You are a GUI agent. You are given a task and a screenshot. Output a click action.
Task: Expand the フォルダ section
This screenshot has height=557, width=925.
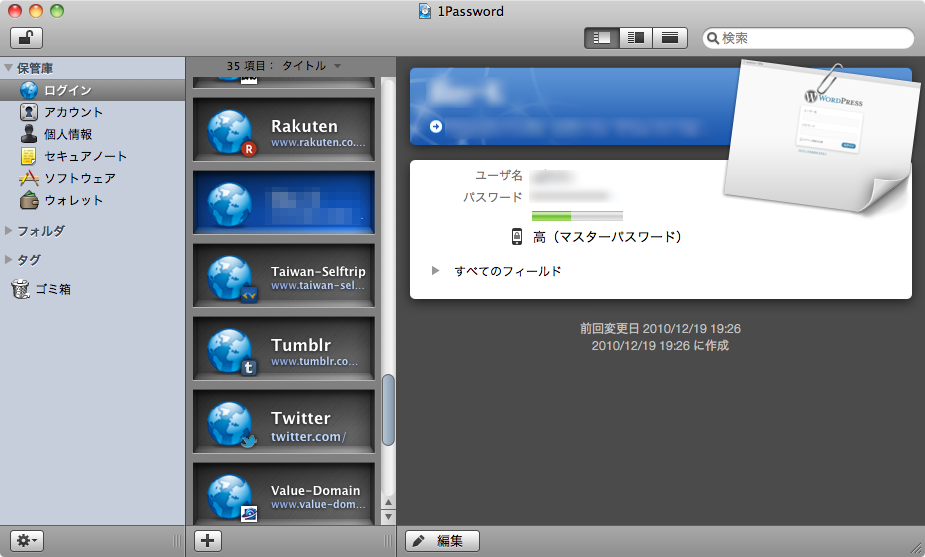pyautogui.click(x=8, y=231)
